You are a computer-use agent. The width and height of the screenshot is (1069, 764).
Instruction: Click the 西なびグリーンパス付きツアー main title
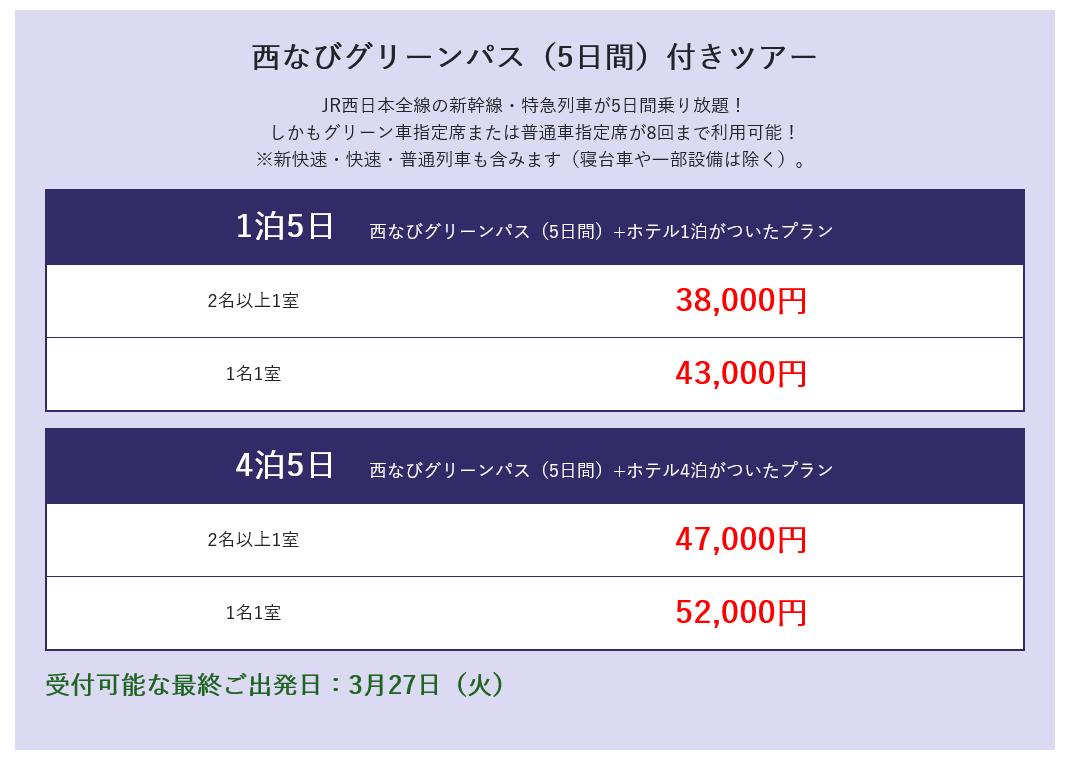[534, 57]
